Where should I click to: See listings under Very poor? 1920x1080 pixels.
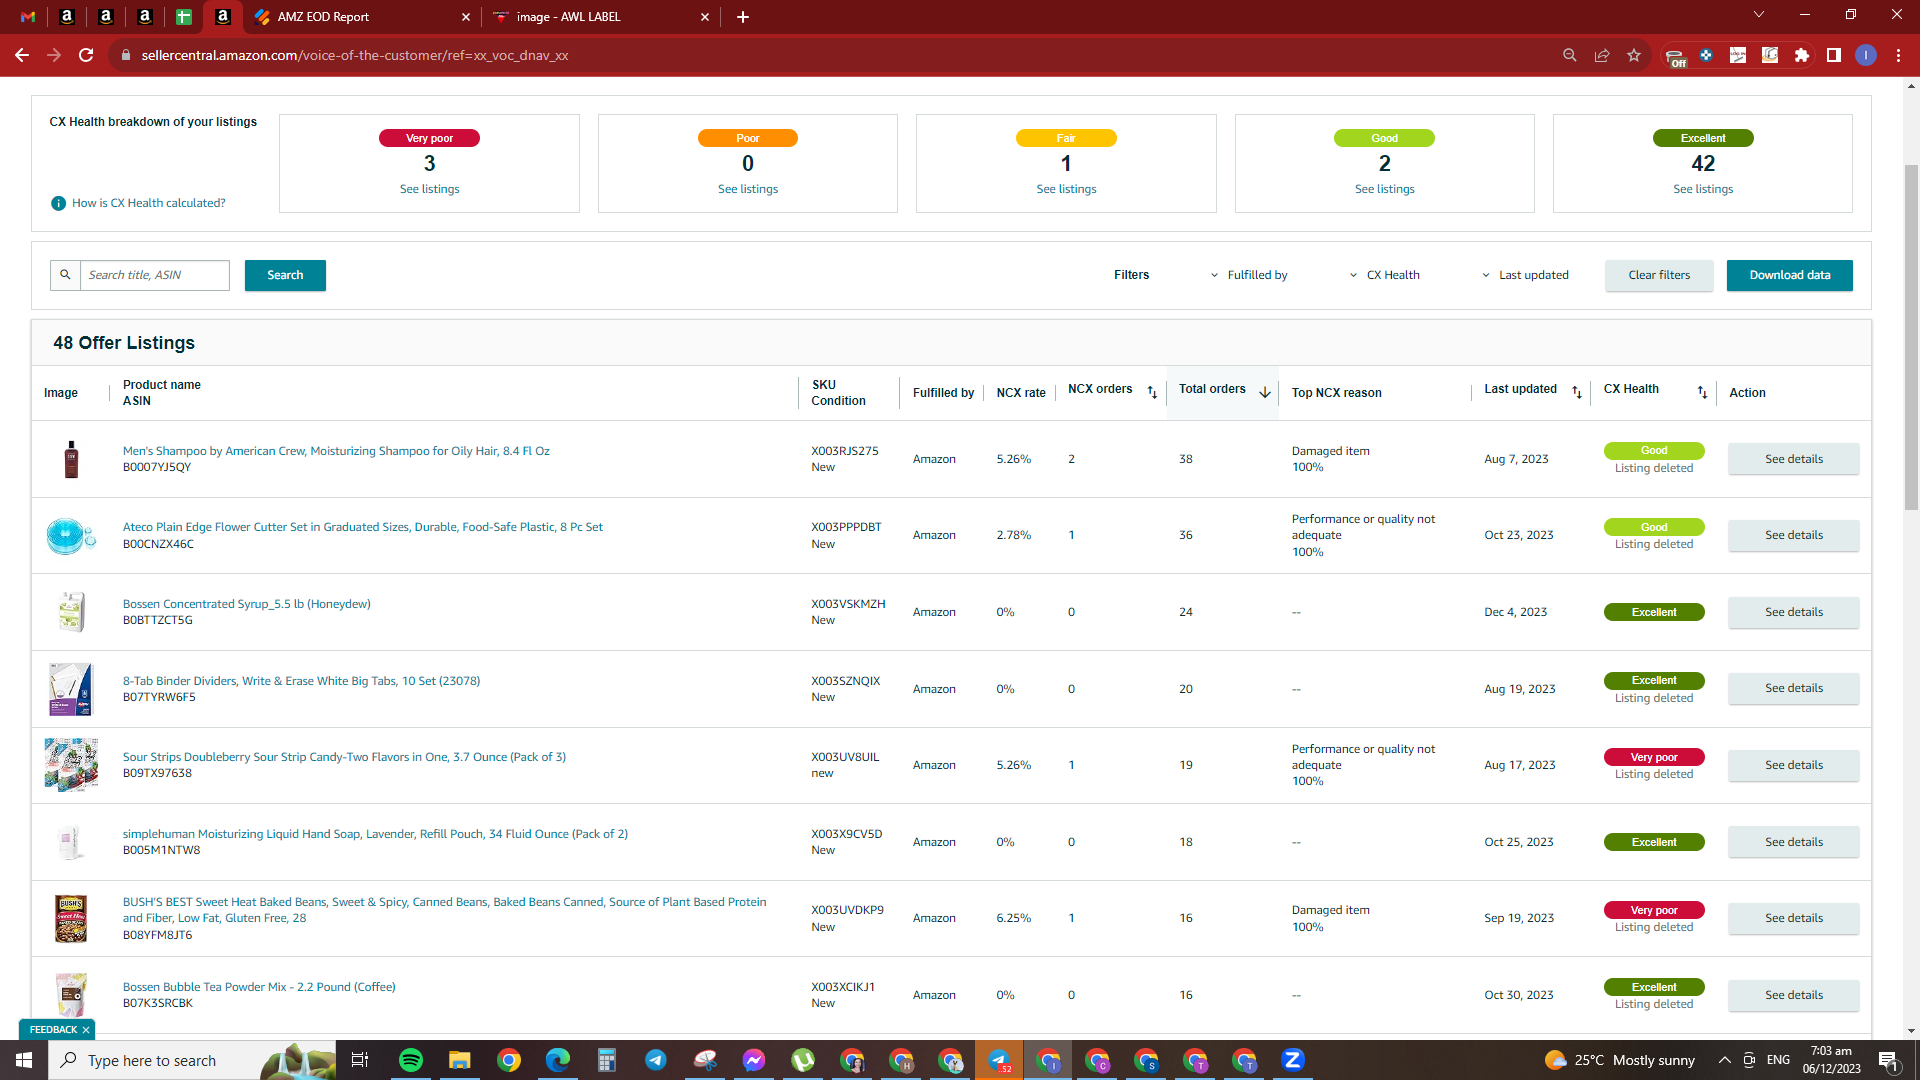point(430,189)
